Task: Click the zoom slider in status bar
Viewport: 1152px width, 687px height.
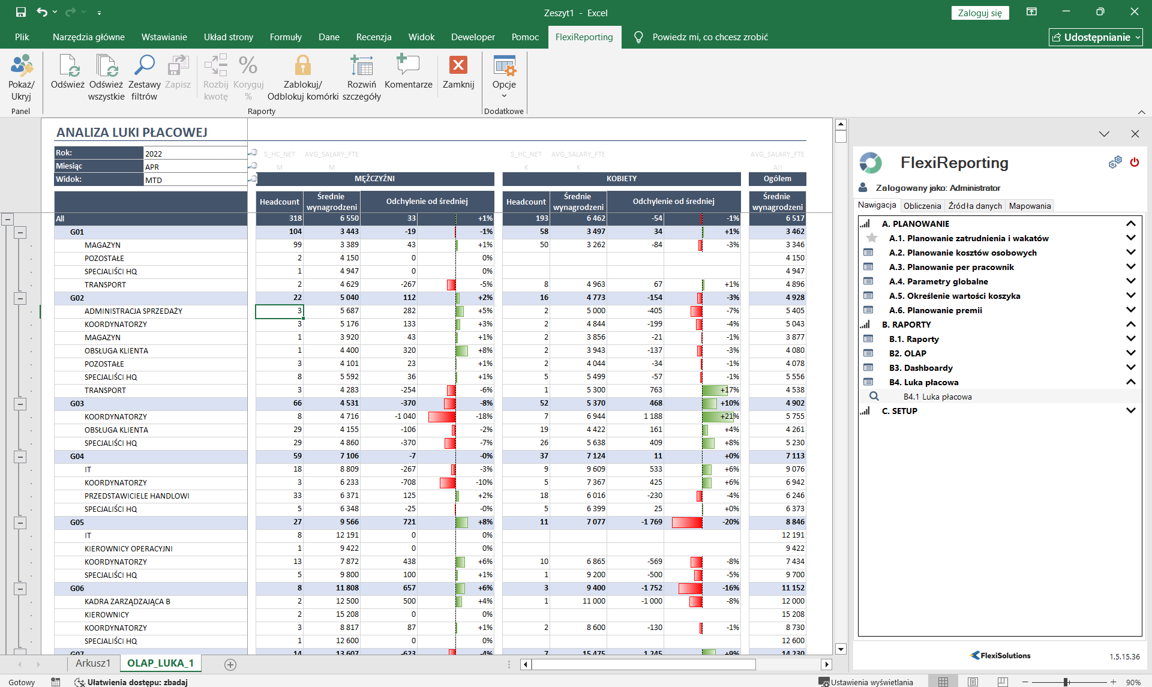Action: click(1067, 682)
